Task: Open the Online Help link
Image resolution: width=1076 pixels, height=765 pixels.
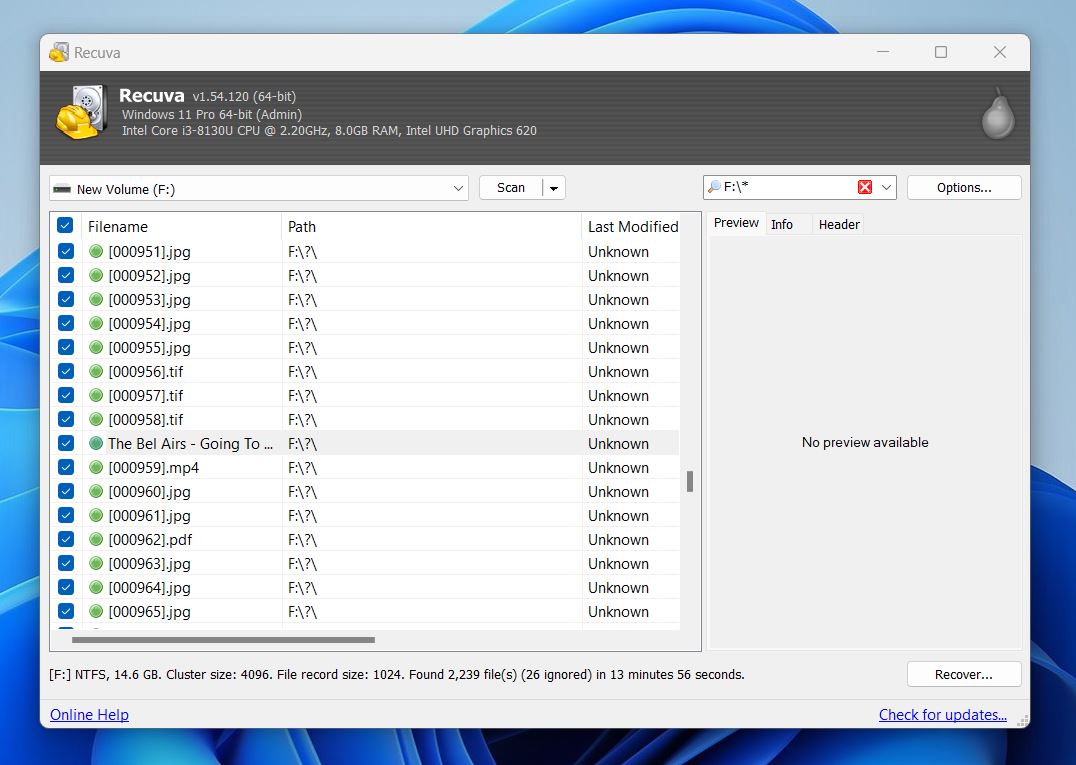Action: point(89,715)
